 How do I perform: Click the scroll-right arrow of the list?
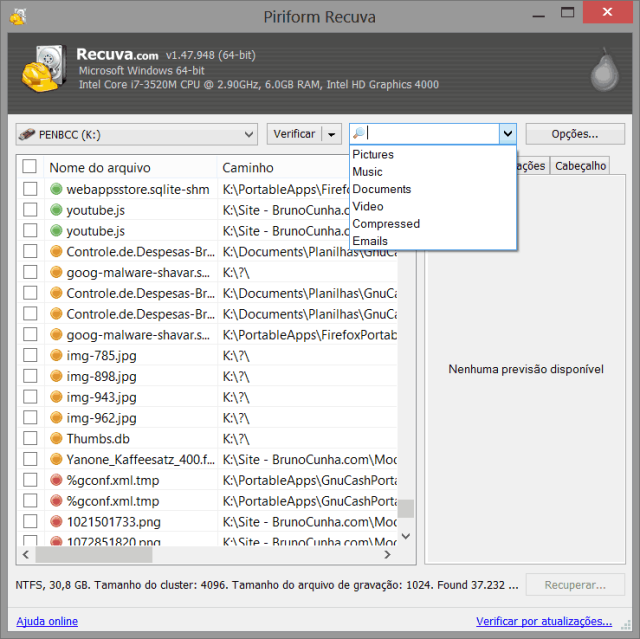[387, 555]
